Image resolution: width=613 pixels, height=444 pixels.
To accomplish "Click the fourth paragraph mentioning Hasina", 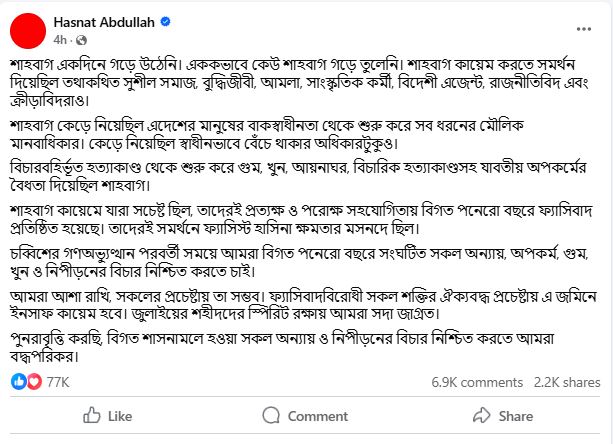I will (x=301, y=219).
